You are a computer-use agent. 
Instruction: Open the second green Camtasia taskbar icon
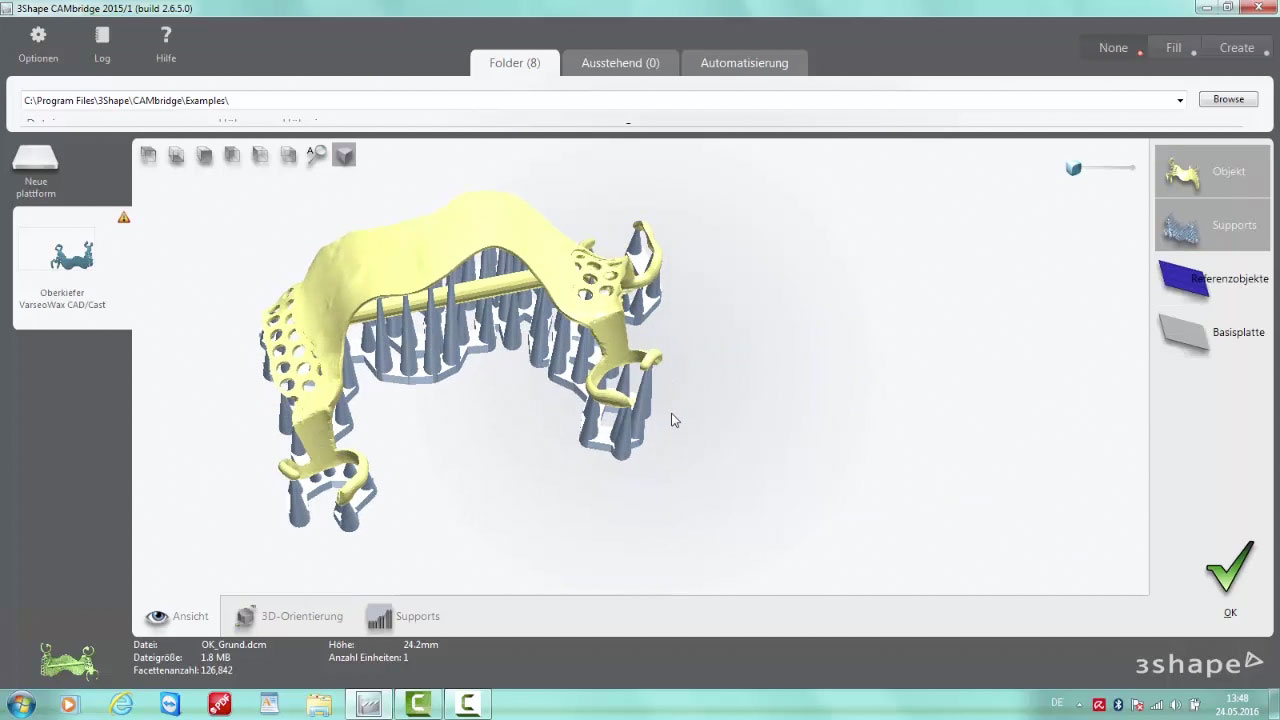pyautogui.click(x=468, y=704)
